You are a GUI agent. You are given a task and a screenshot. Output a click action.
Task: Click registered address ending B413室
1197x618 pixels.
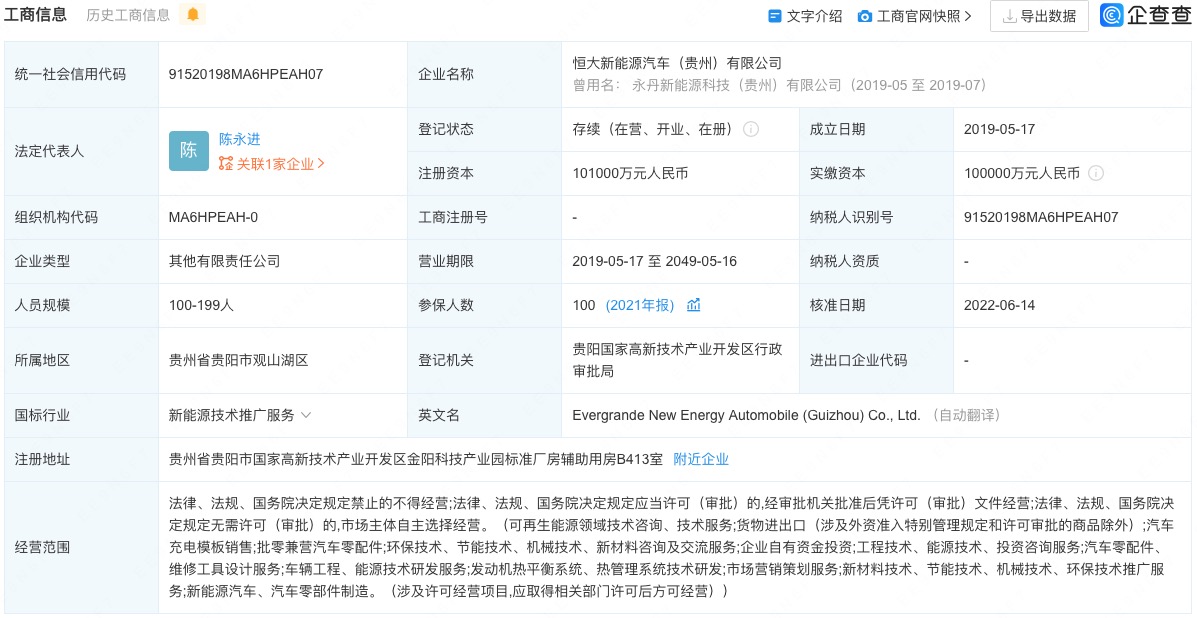[x=417, y=459]
